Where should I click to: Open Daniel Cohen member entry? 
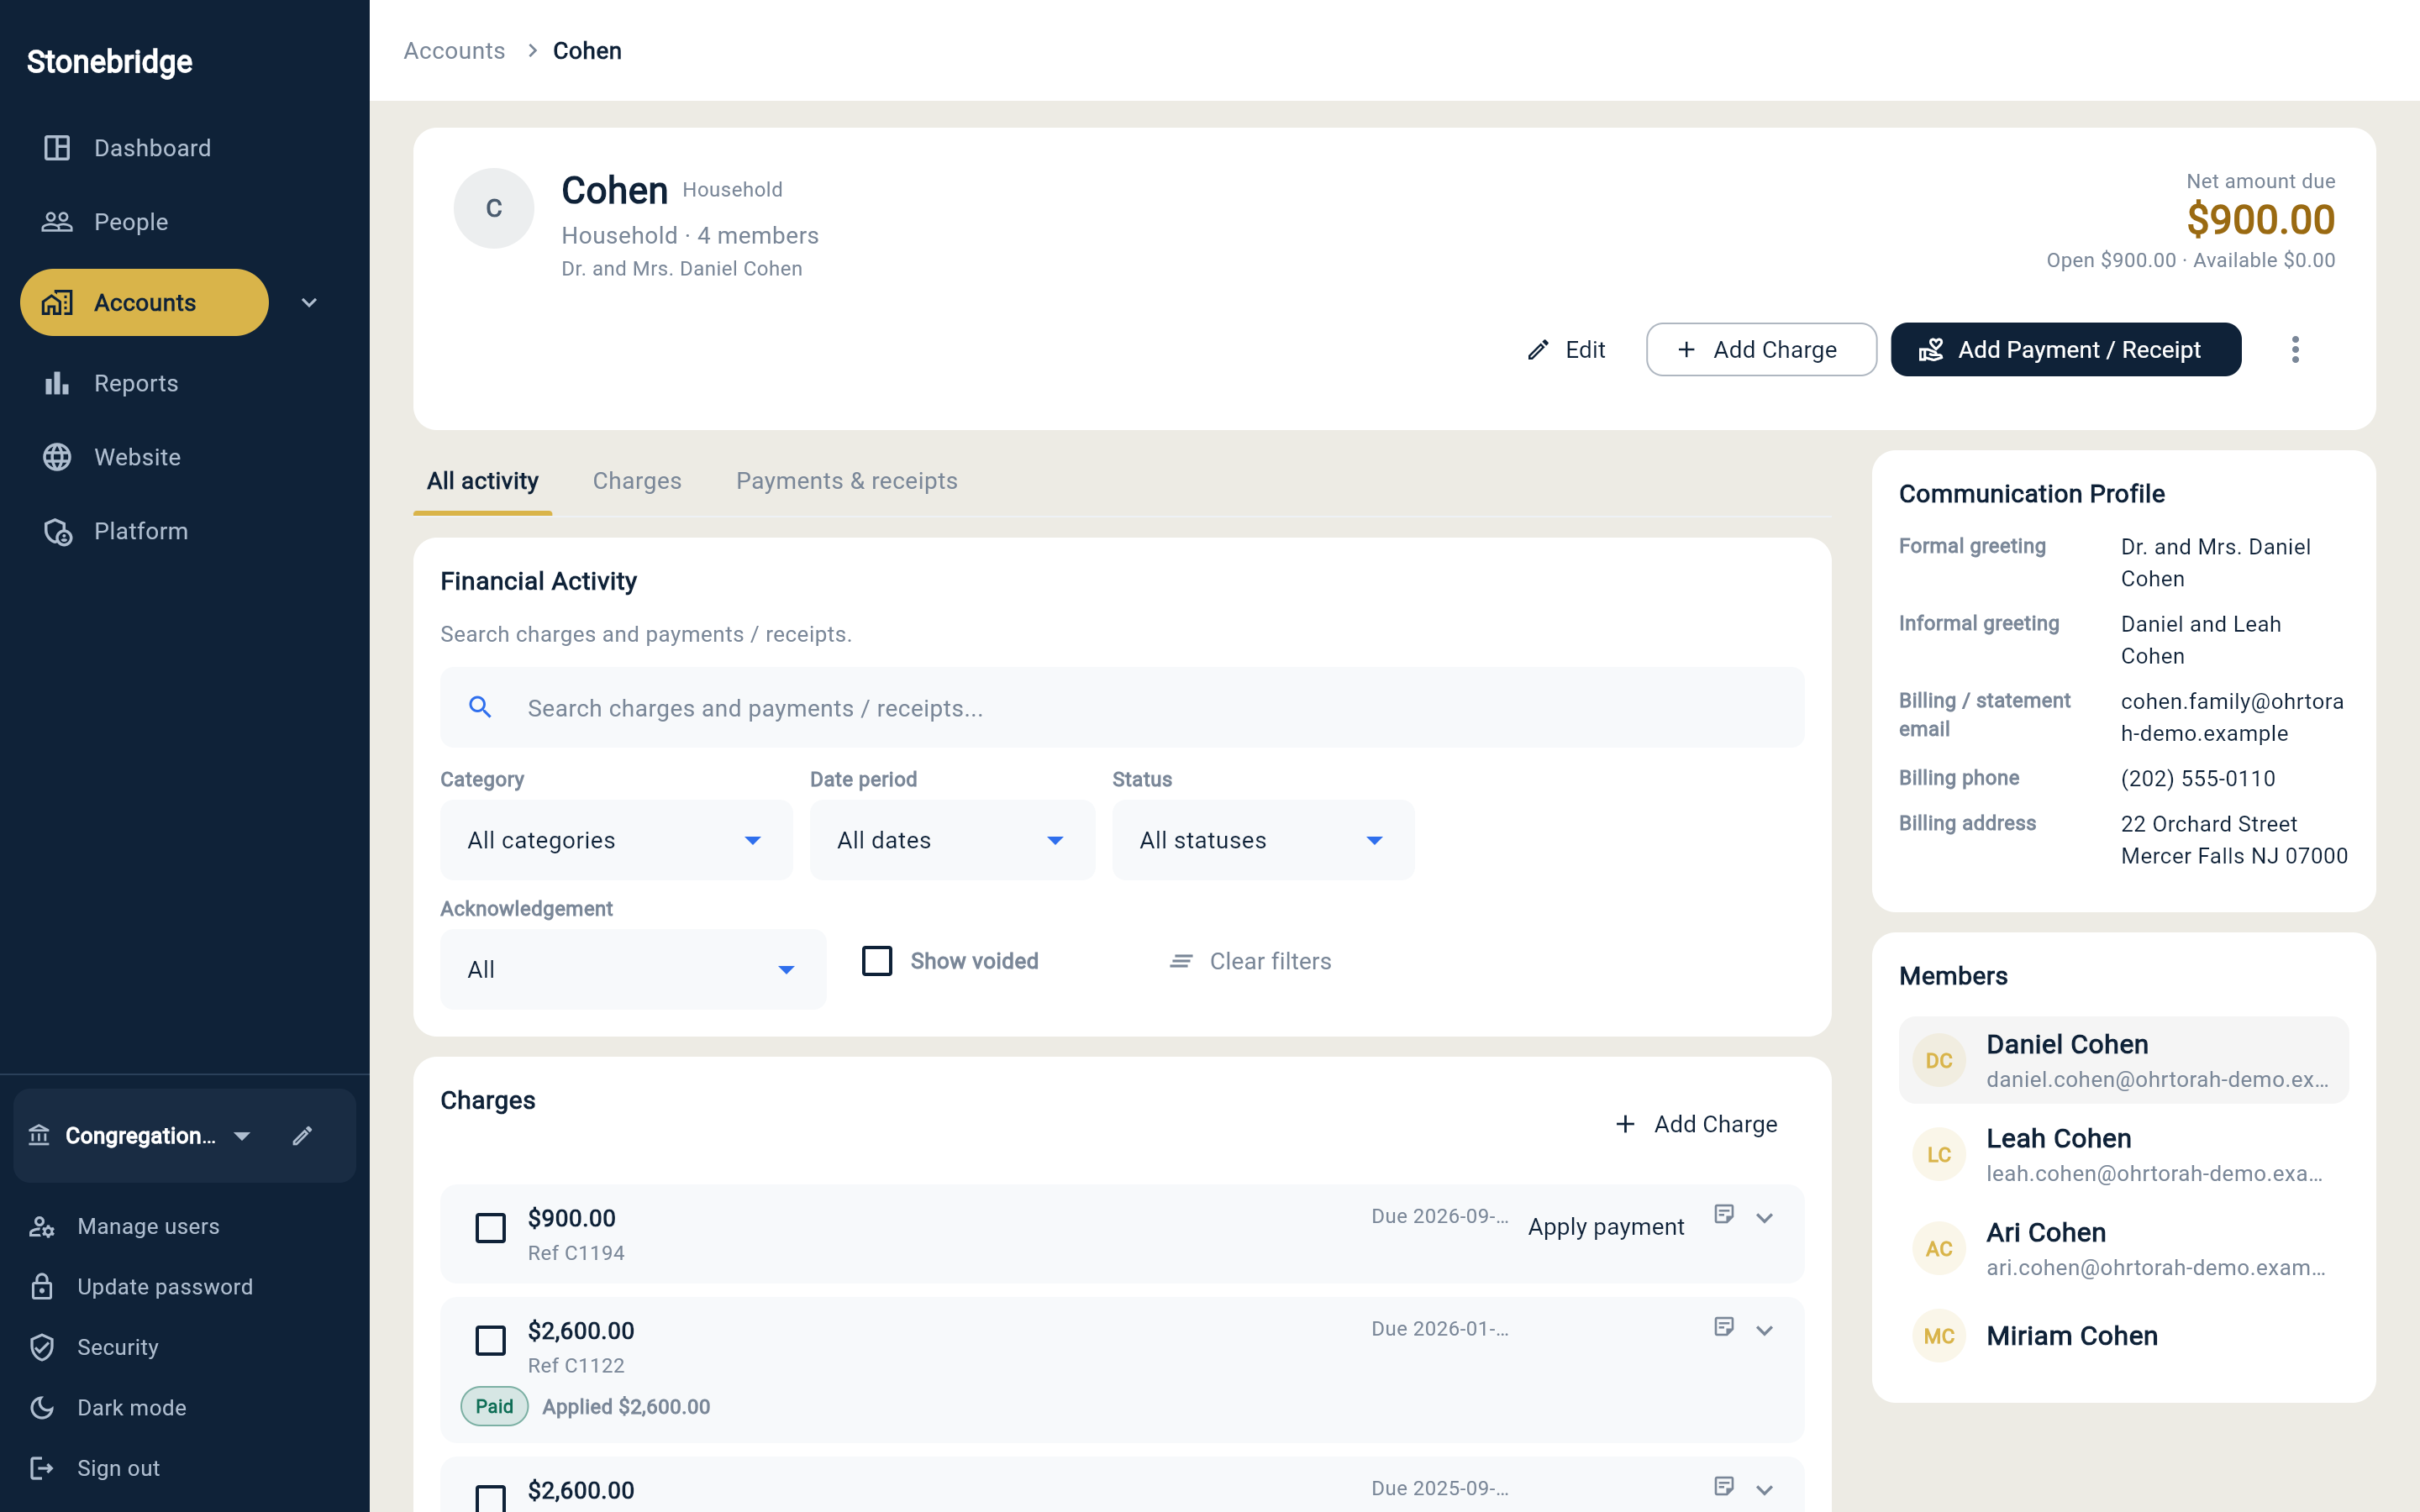click(2123, 1061)
